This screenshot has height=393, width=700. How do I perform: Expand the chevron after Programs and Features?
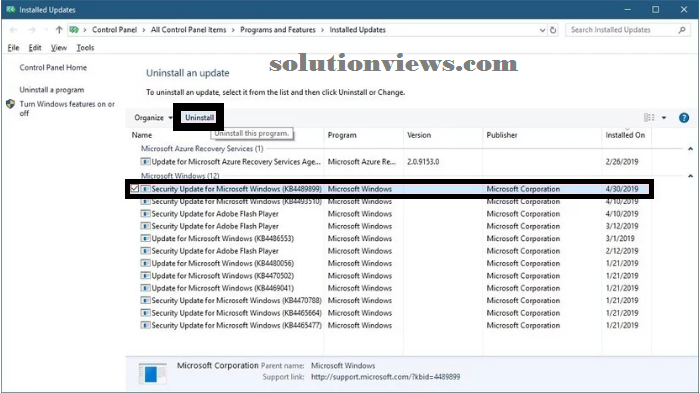pyautogui.click(x=322, y=30)
